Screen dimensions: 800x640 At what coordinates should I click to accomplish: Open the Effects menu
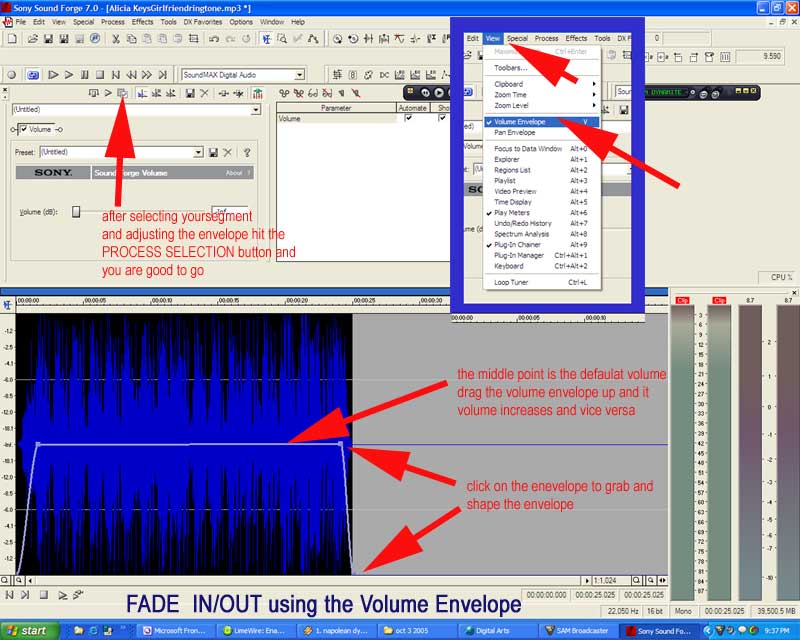pos(143,21)
